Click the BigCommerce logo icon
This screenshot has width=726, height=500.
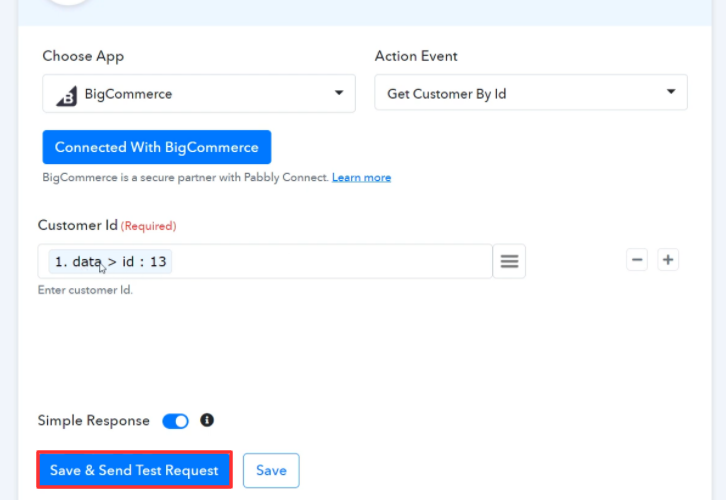pos(67,96)
